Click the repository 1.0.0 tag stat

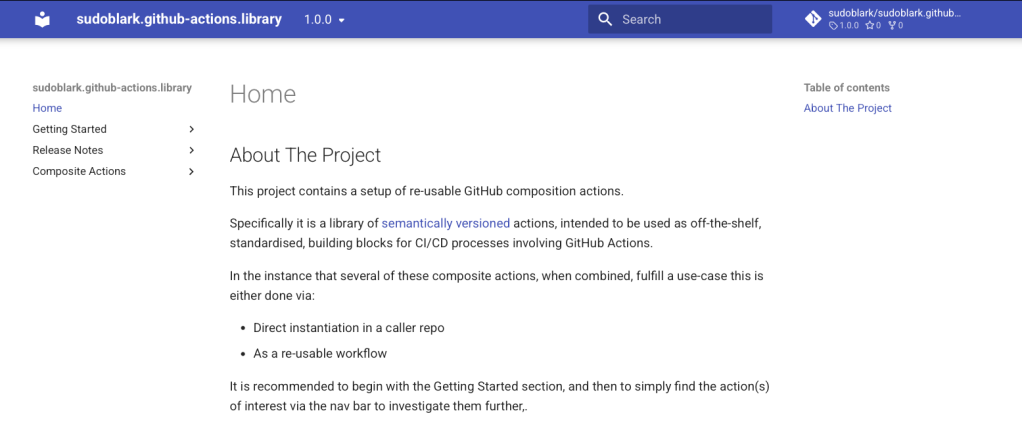[843, 25]
